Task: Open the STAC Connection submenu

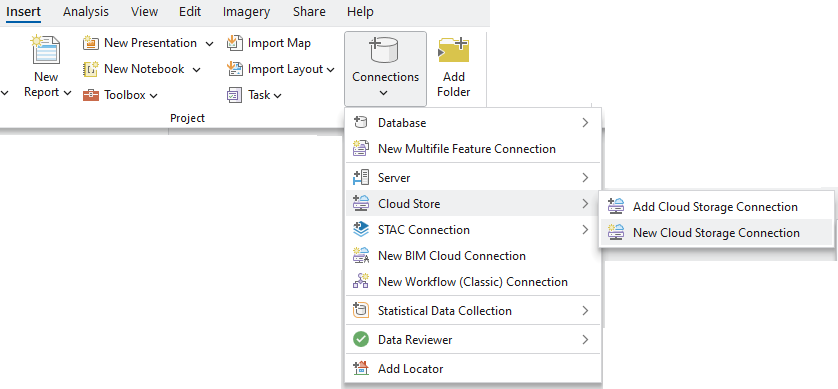Action: (474, 230)
